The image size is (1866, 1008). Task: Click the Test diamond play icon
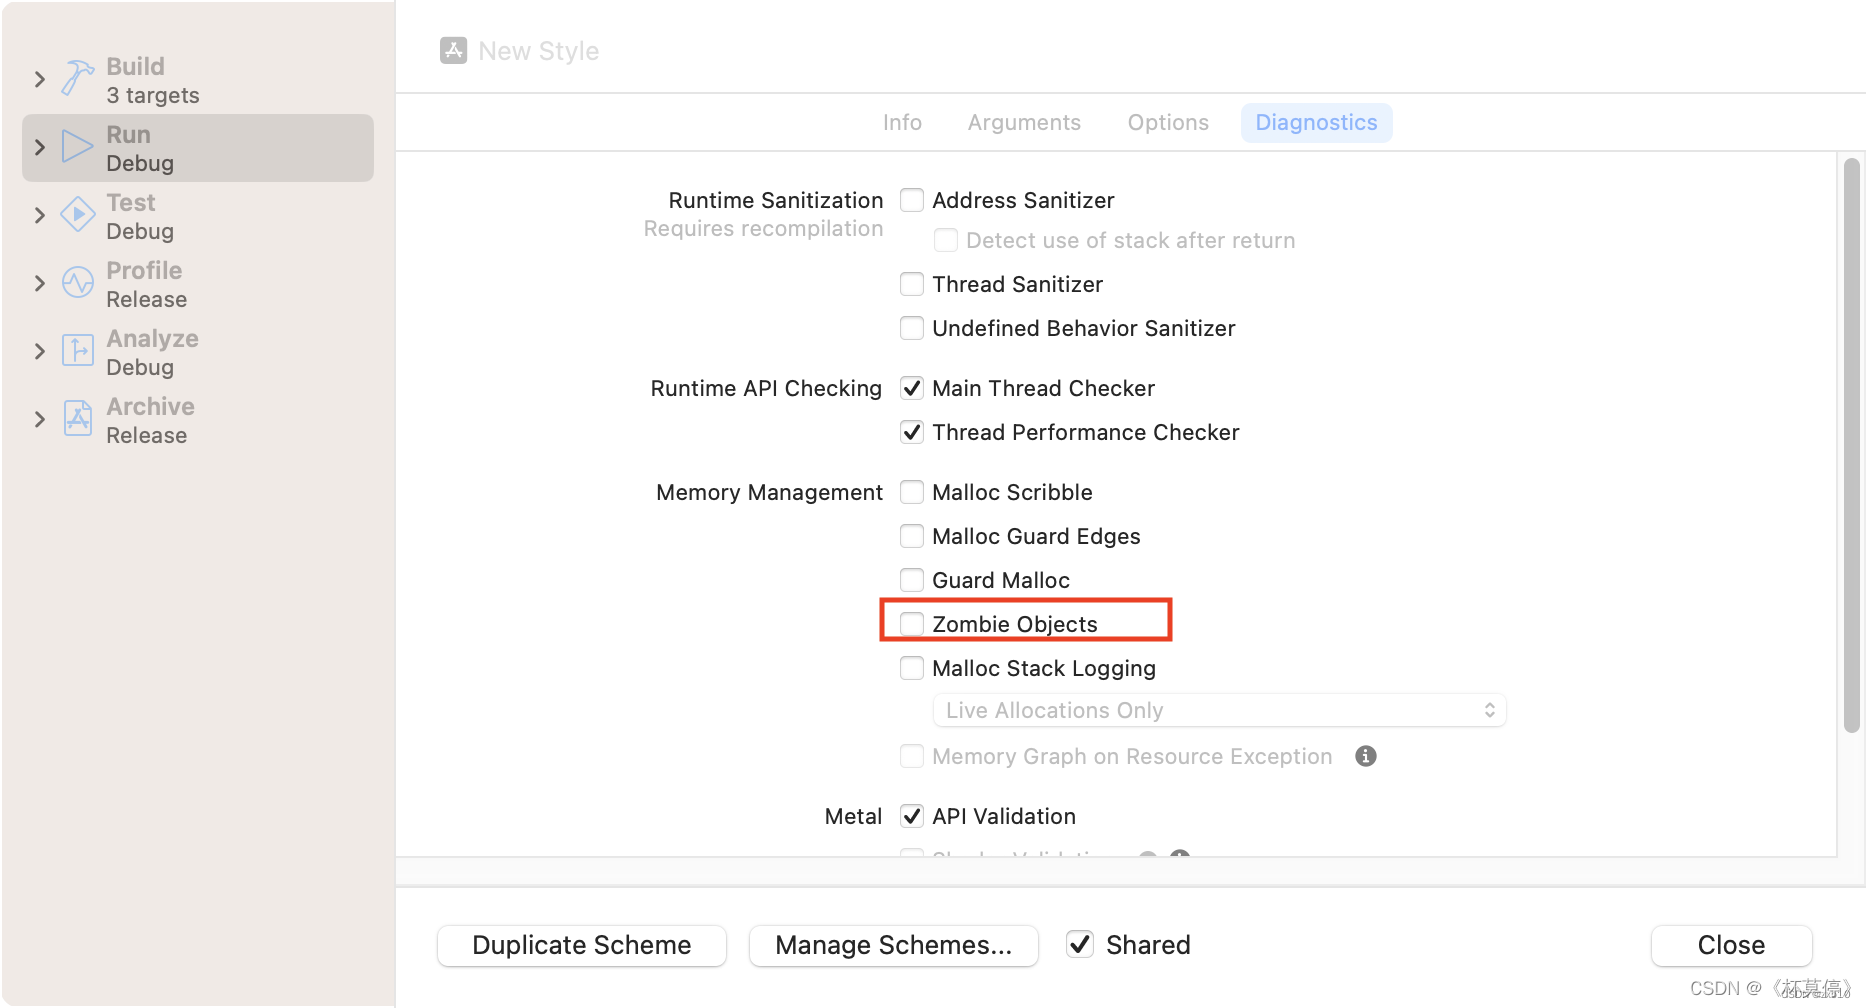pyautogui.click(x=78, y=214)
